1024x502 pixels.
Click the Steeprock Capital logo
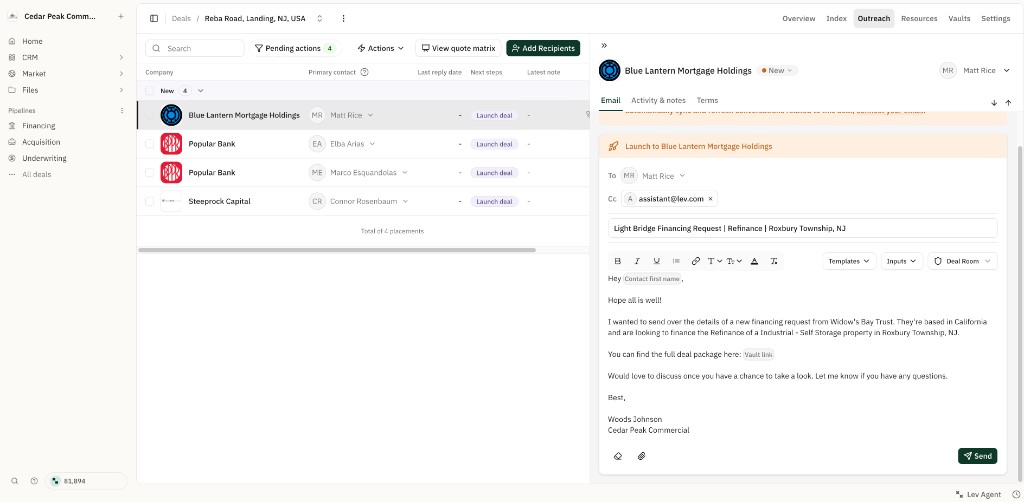click(x=171, y=201)
